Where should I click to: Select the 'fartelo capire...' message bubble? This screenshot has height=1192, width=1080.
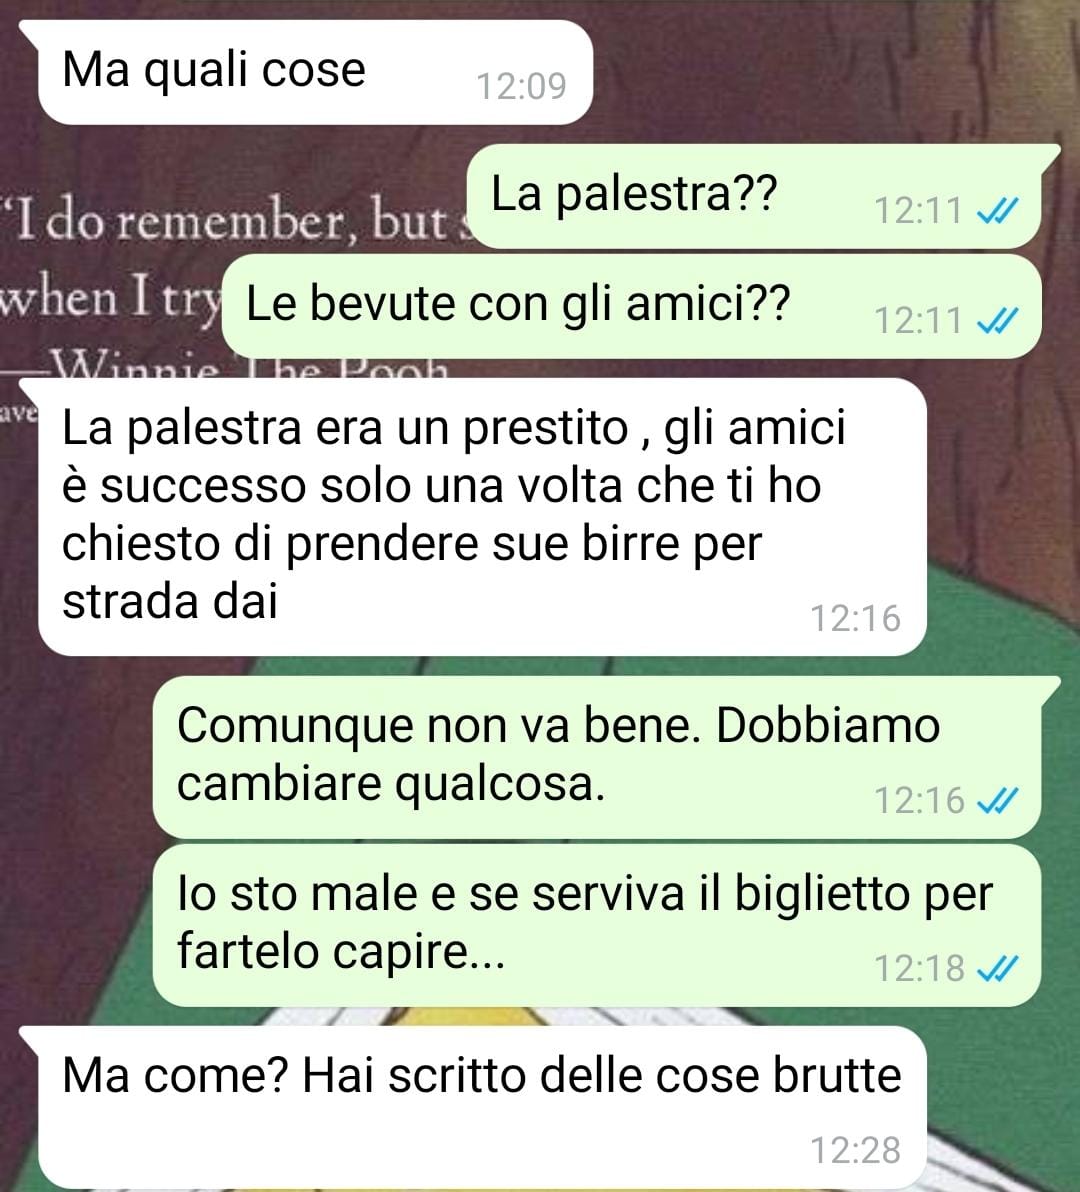coord(597,926)
